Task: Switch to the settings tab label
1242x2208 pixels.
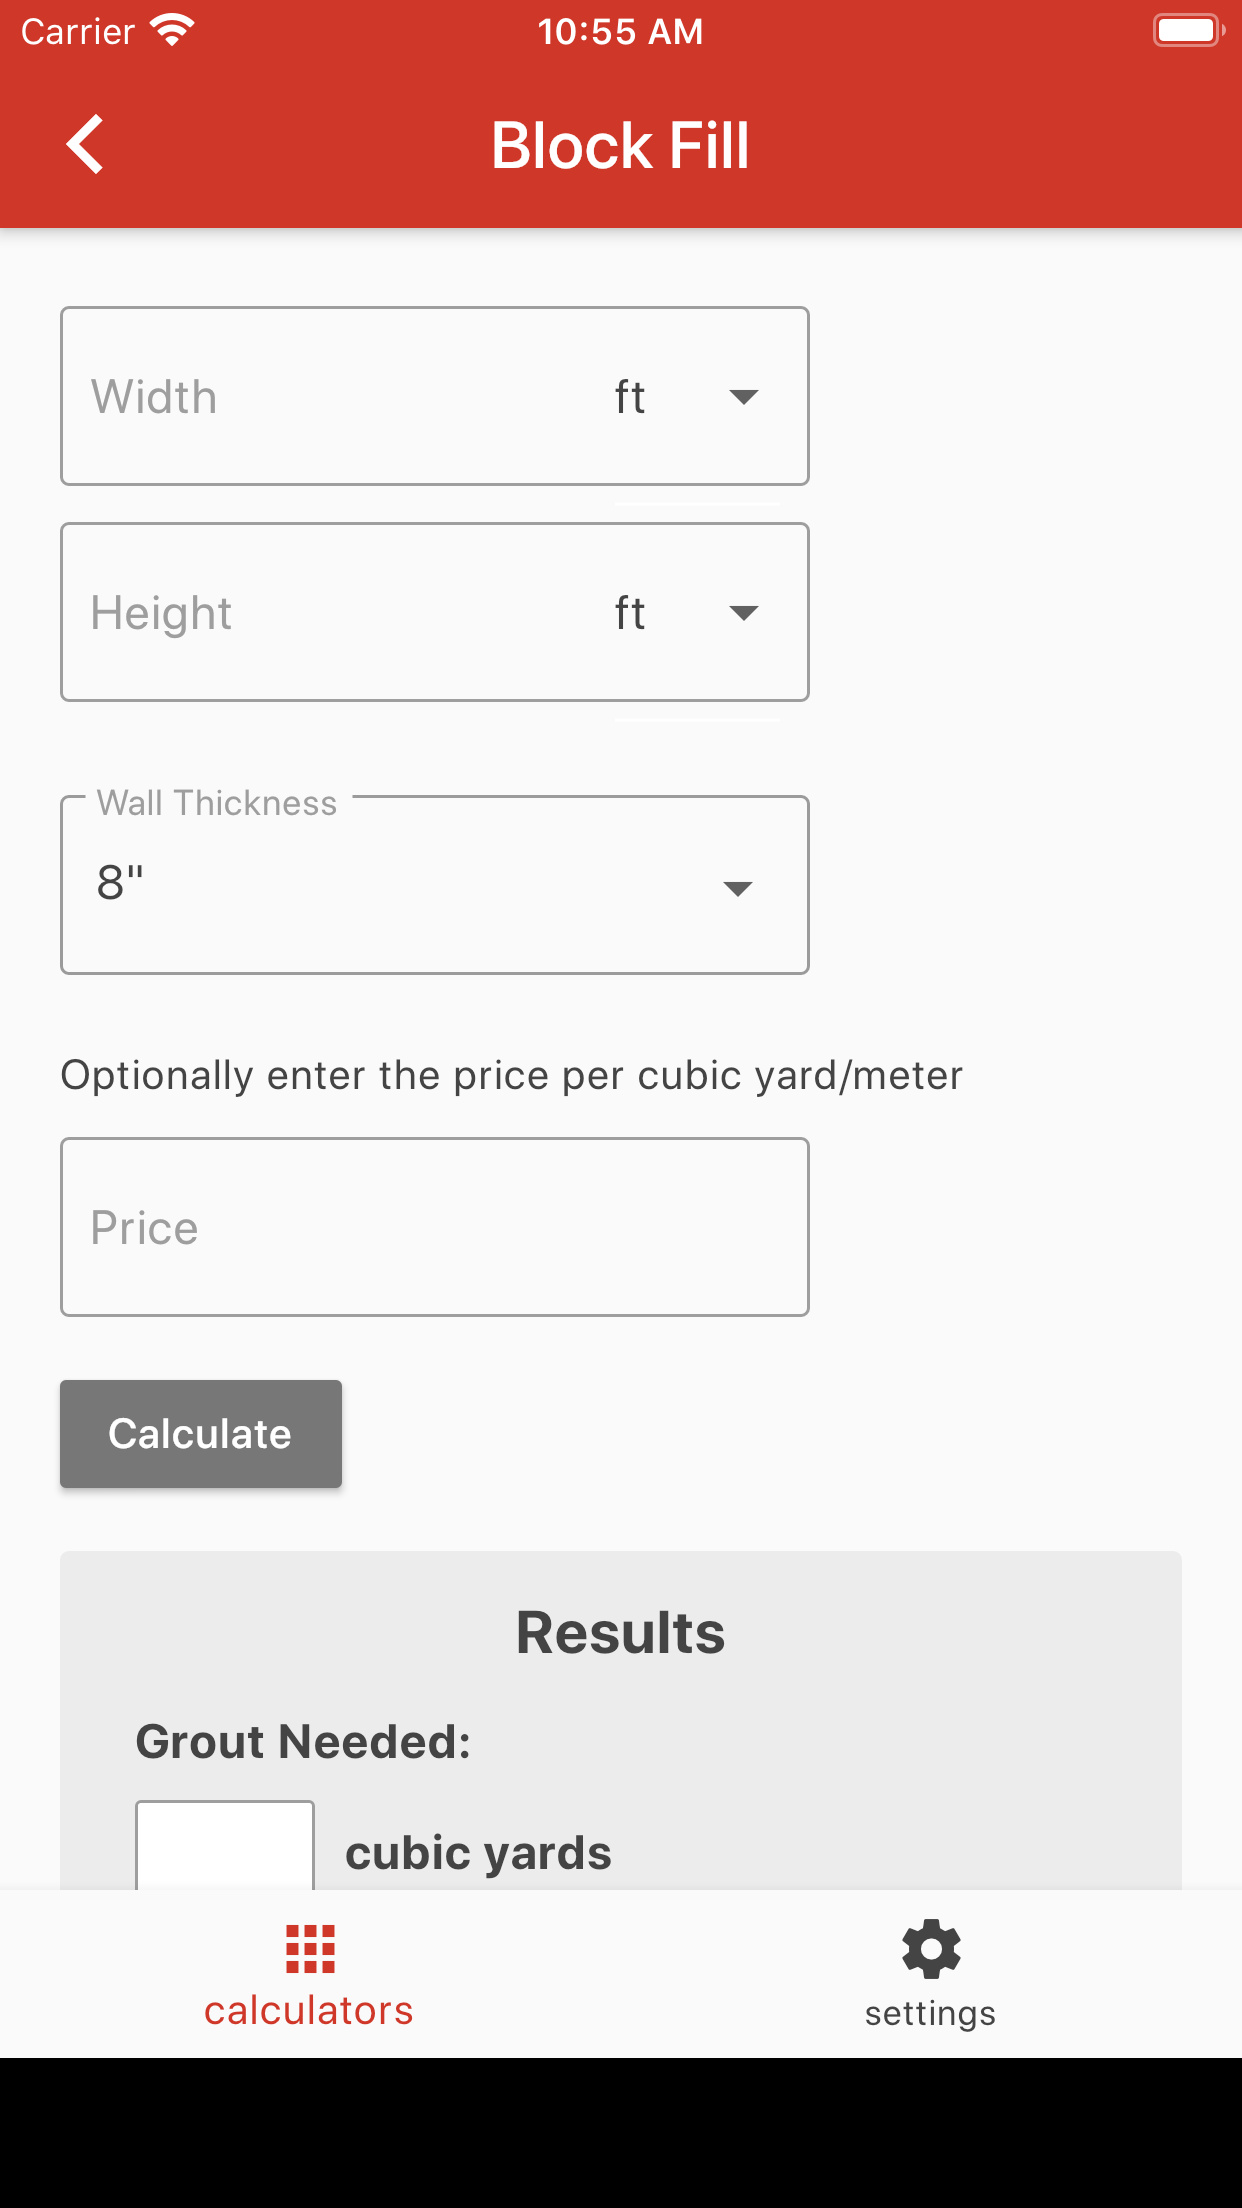Action: coord(931,2013)
